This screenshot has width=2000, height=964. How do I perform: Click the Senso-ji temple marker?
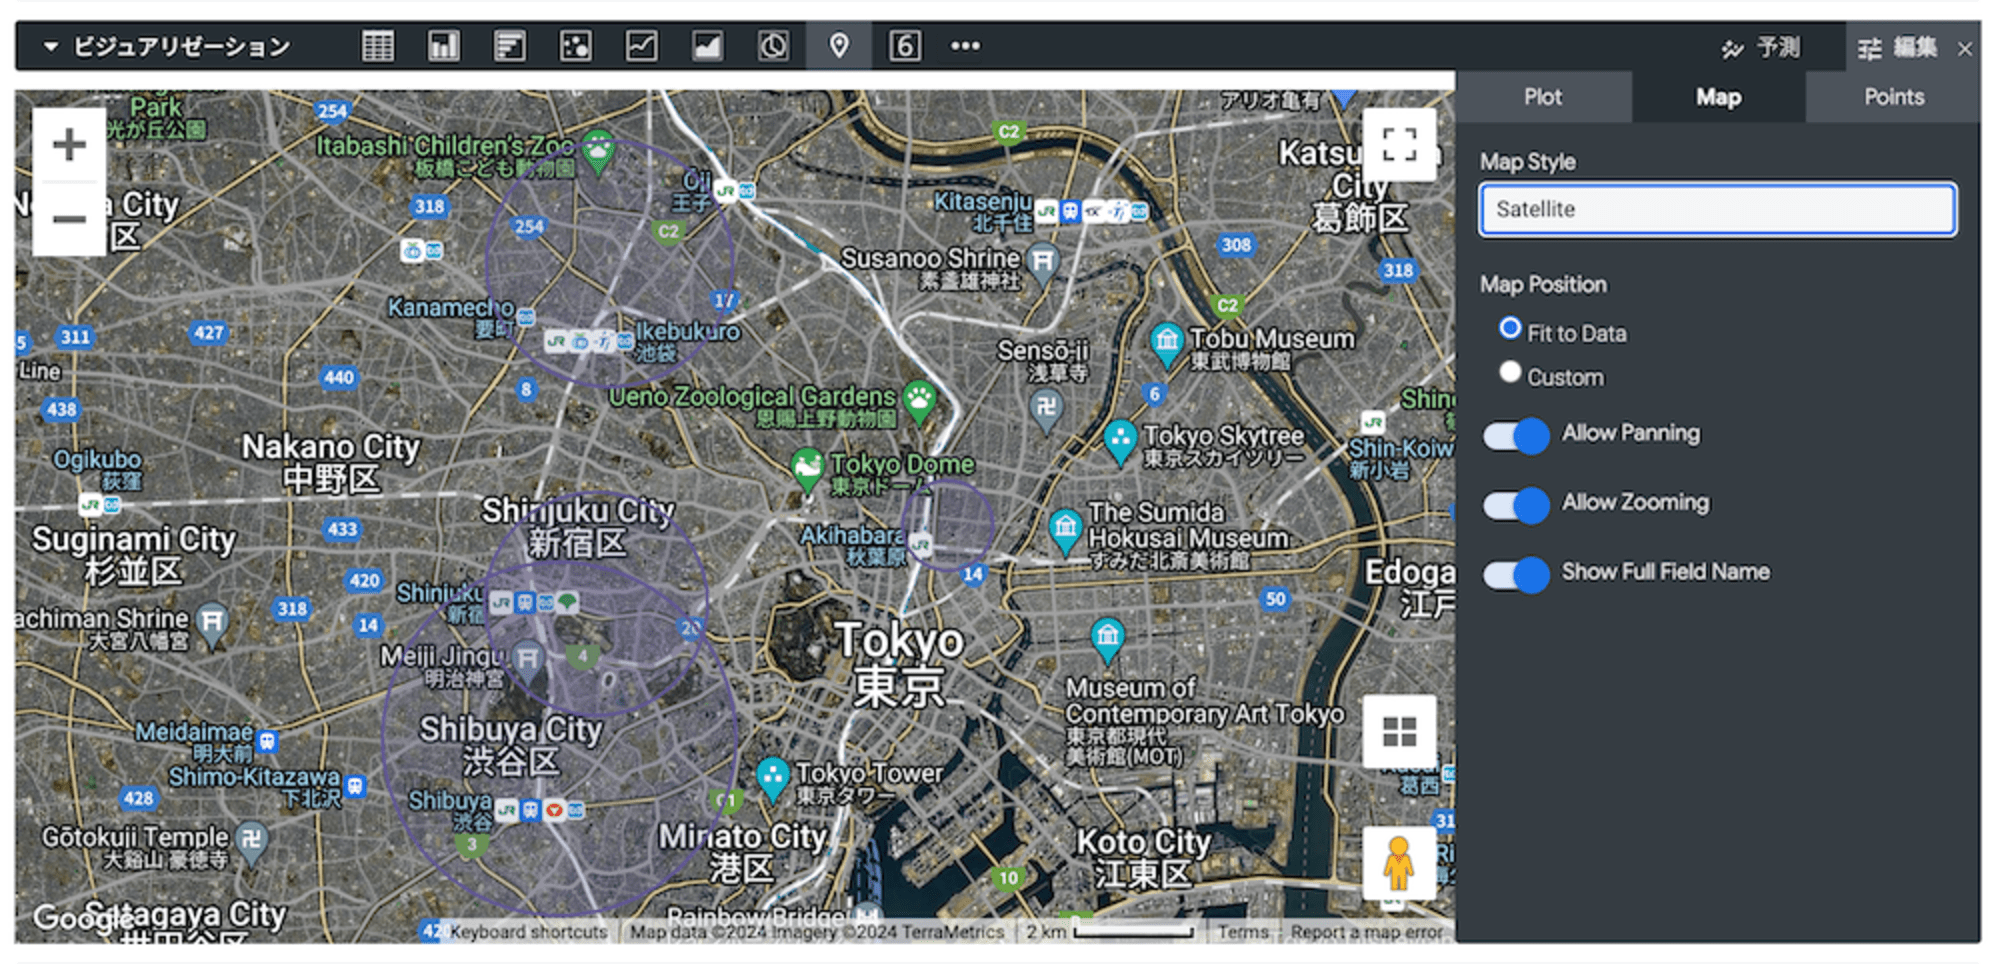(1046, 408)
